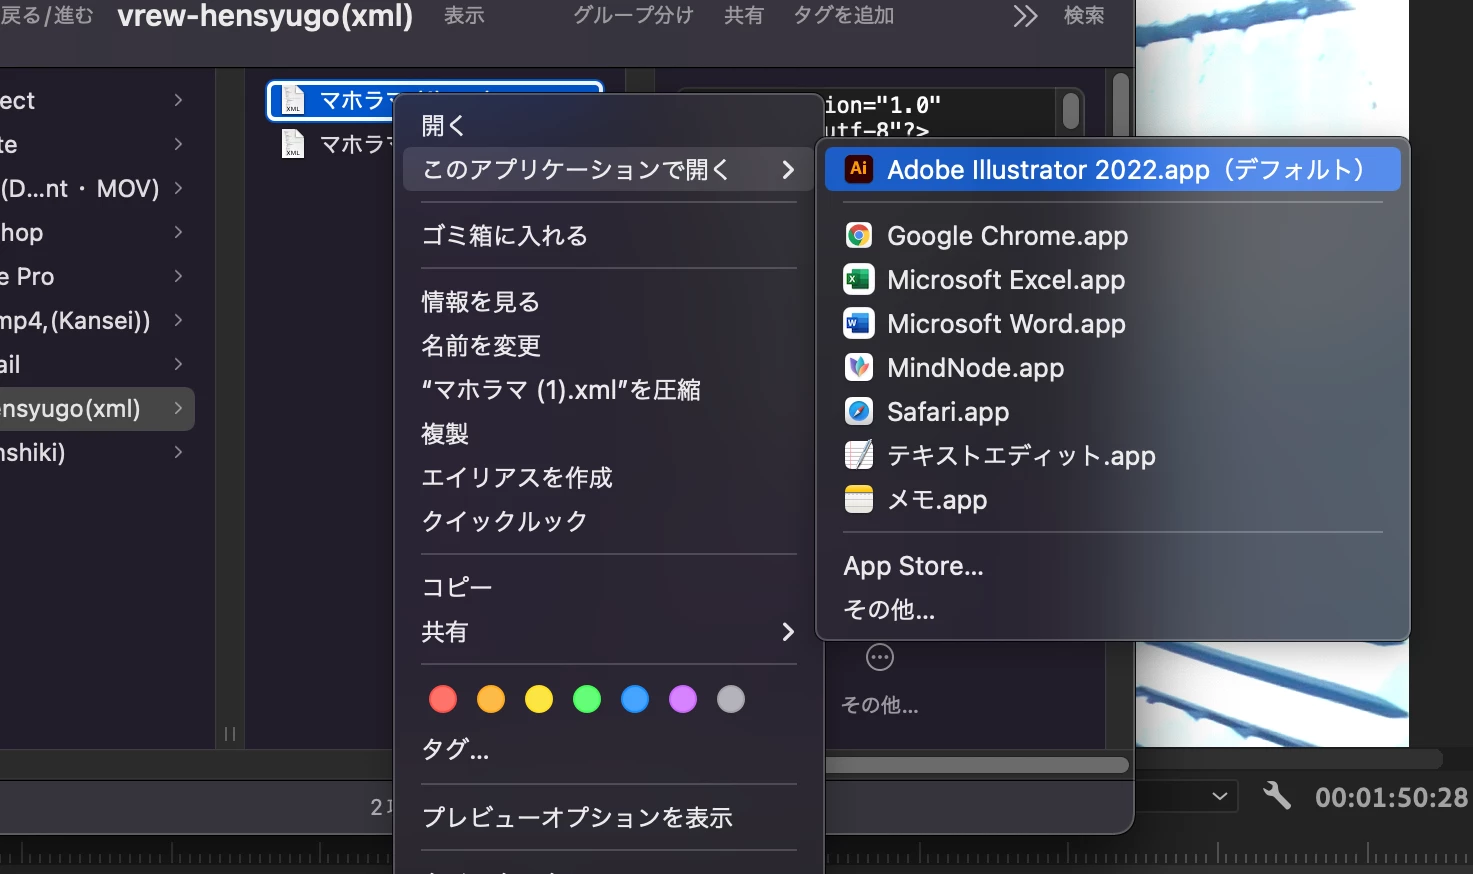Click 共有 in Finder toolbar
The height and width of the screenshot is (874, 1473).
click(744, 15)
